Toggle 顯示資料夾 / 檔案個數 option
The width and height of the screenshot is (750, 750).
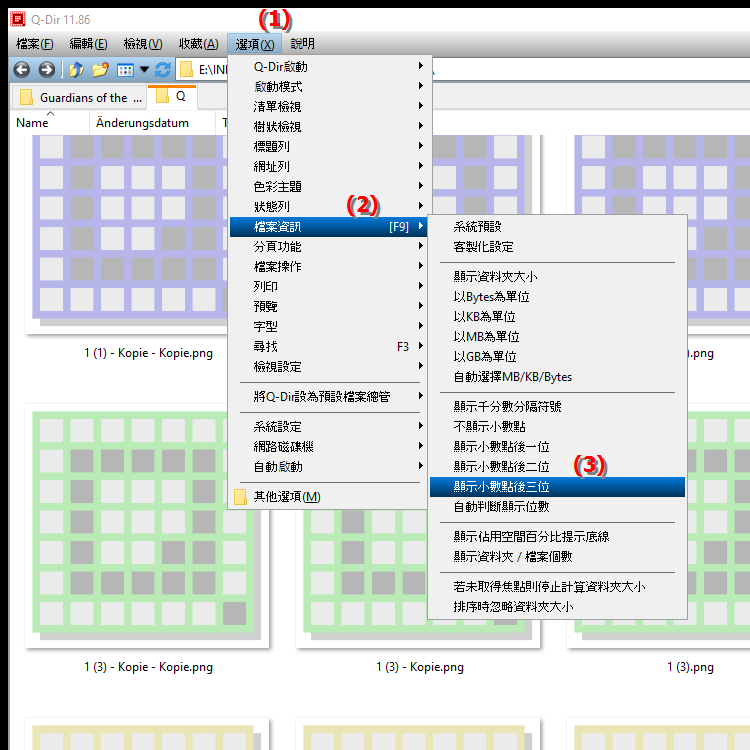557,557
